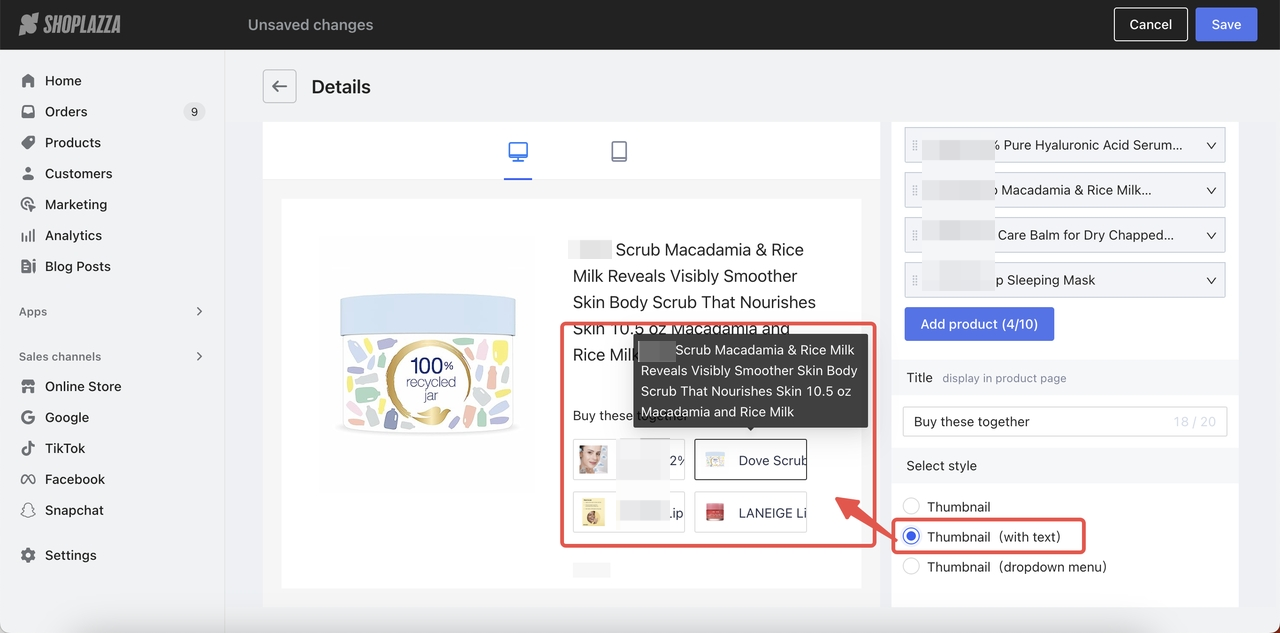Click the Details page heading
The image size is (1280, 633).
tap(341, 87)
